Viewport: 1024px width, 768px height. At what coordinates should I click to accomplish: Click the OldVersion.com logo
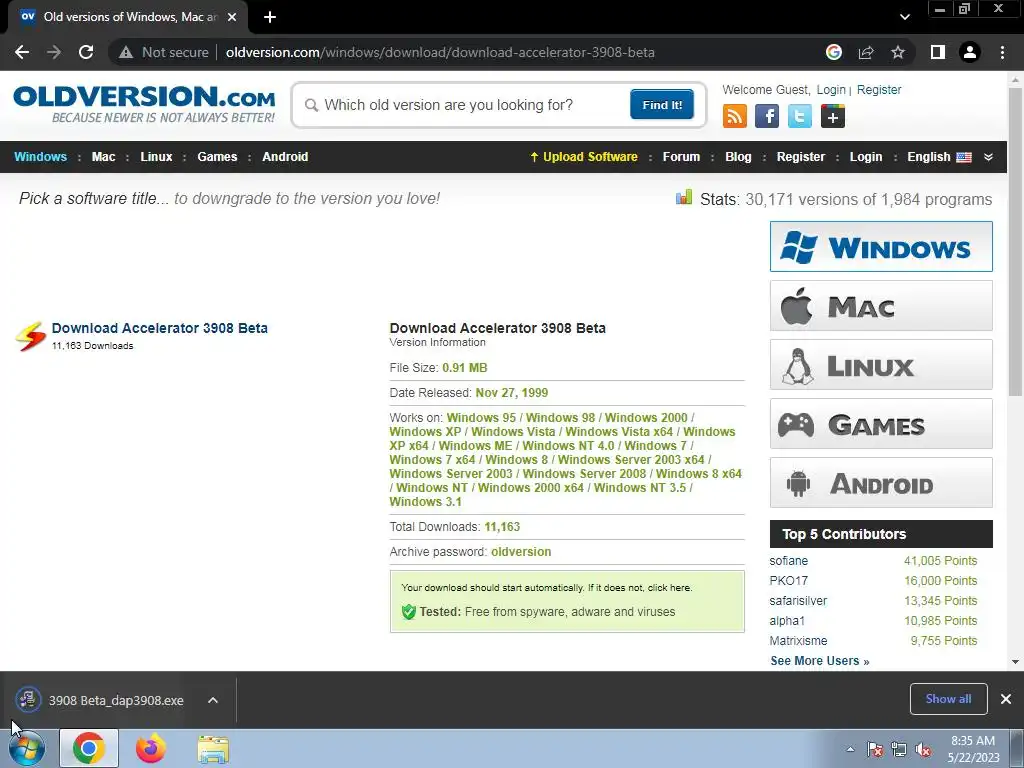pyautogui.click(x=144, y=104)
